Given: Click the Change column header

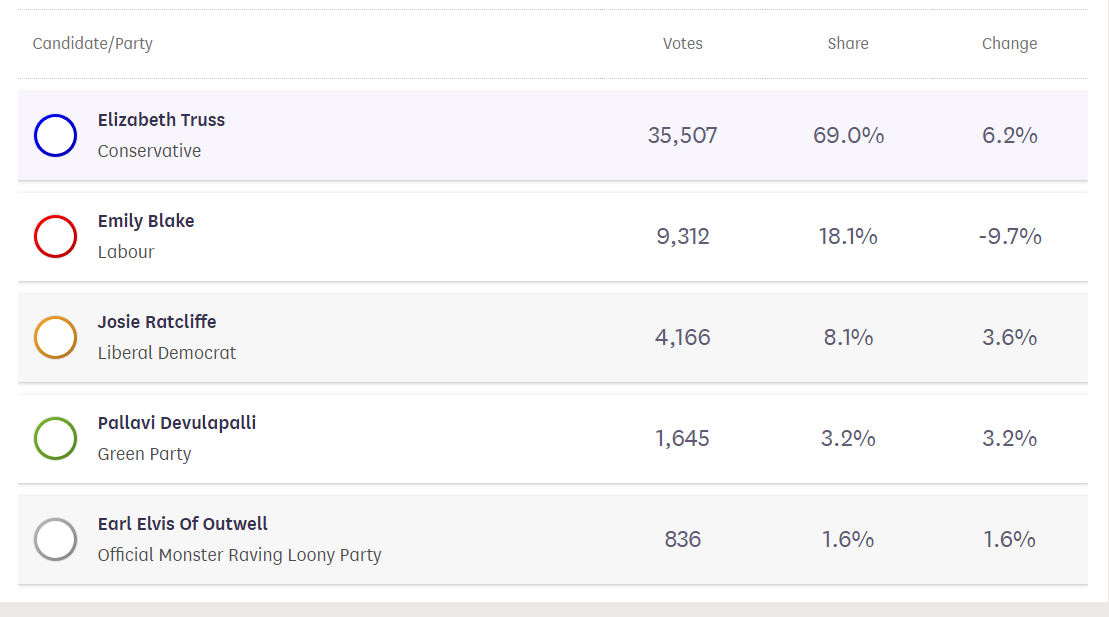Looking at the screenshot, I should 1009,44.
